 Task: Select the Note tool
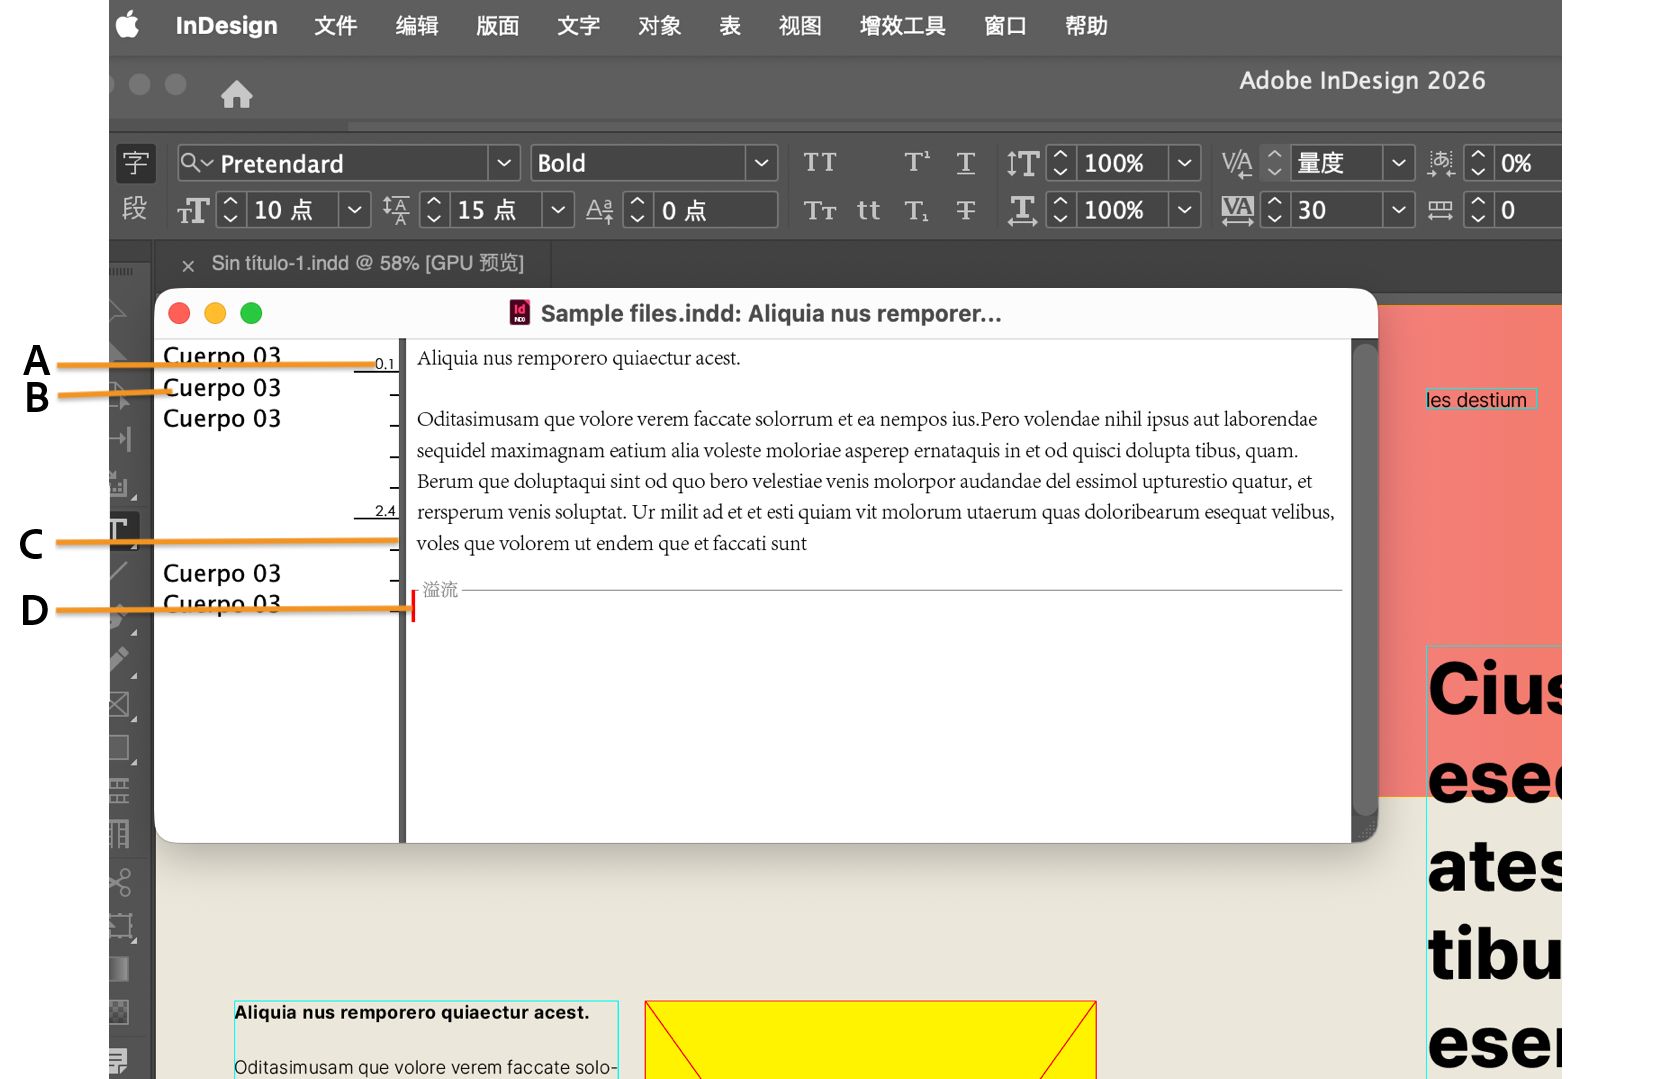119,1060
